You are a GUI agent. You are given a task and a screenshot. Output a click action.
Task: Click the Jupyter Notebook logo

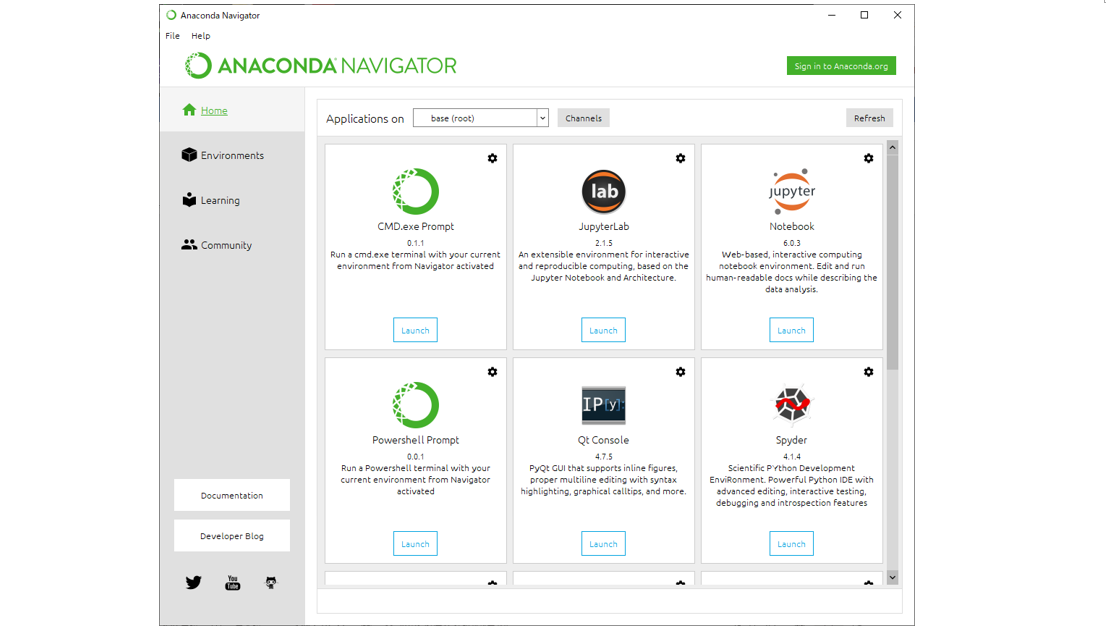[x=791, y=191]
